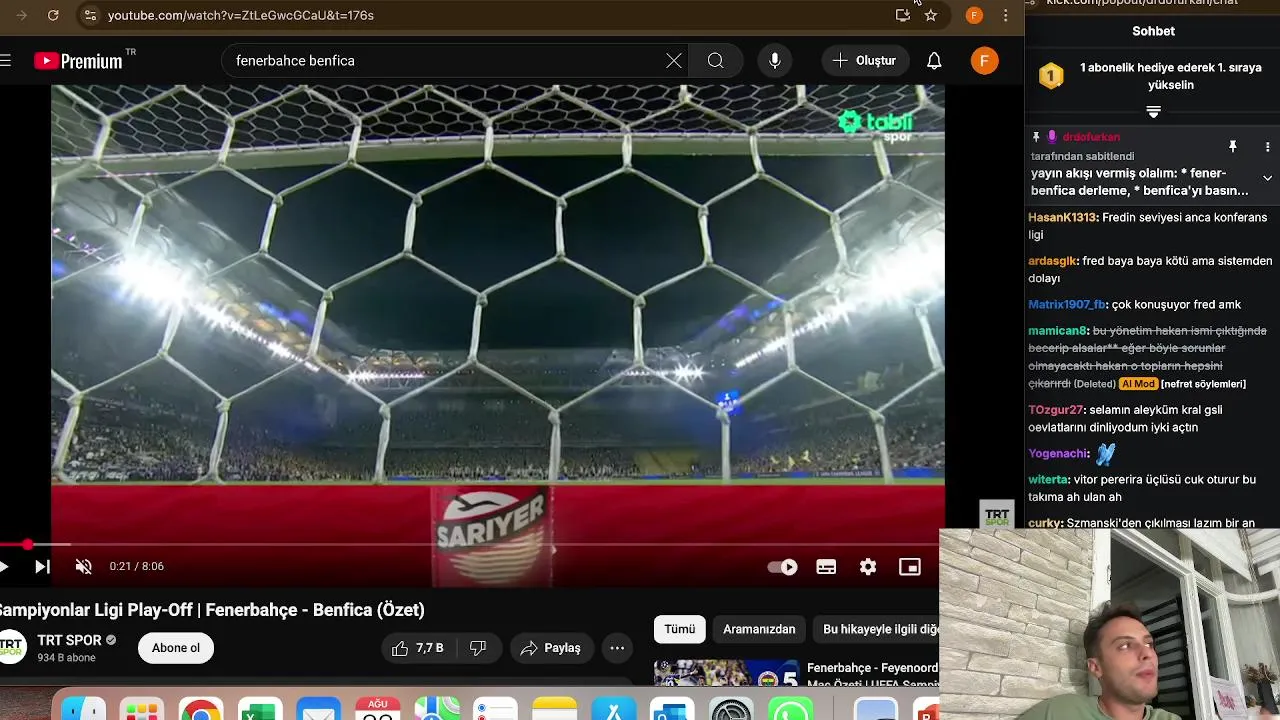
Task: Subscribe with Abone ol button
Action: (x=176, y=648)
